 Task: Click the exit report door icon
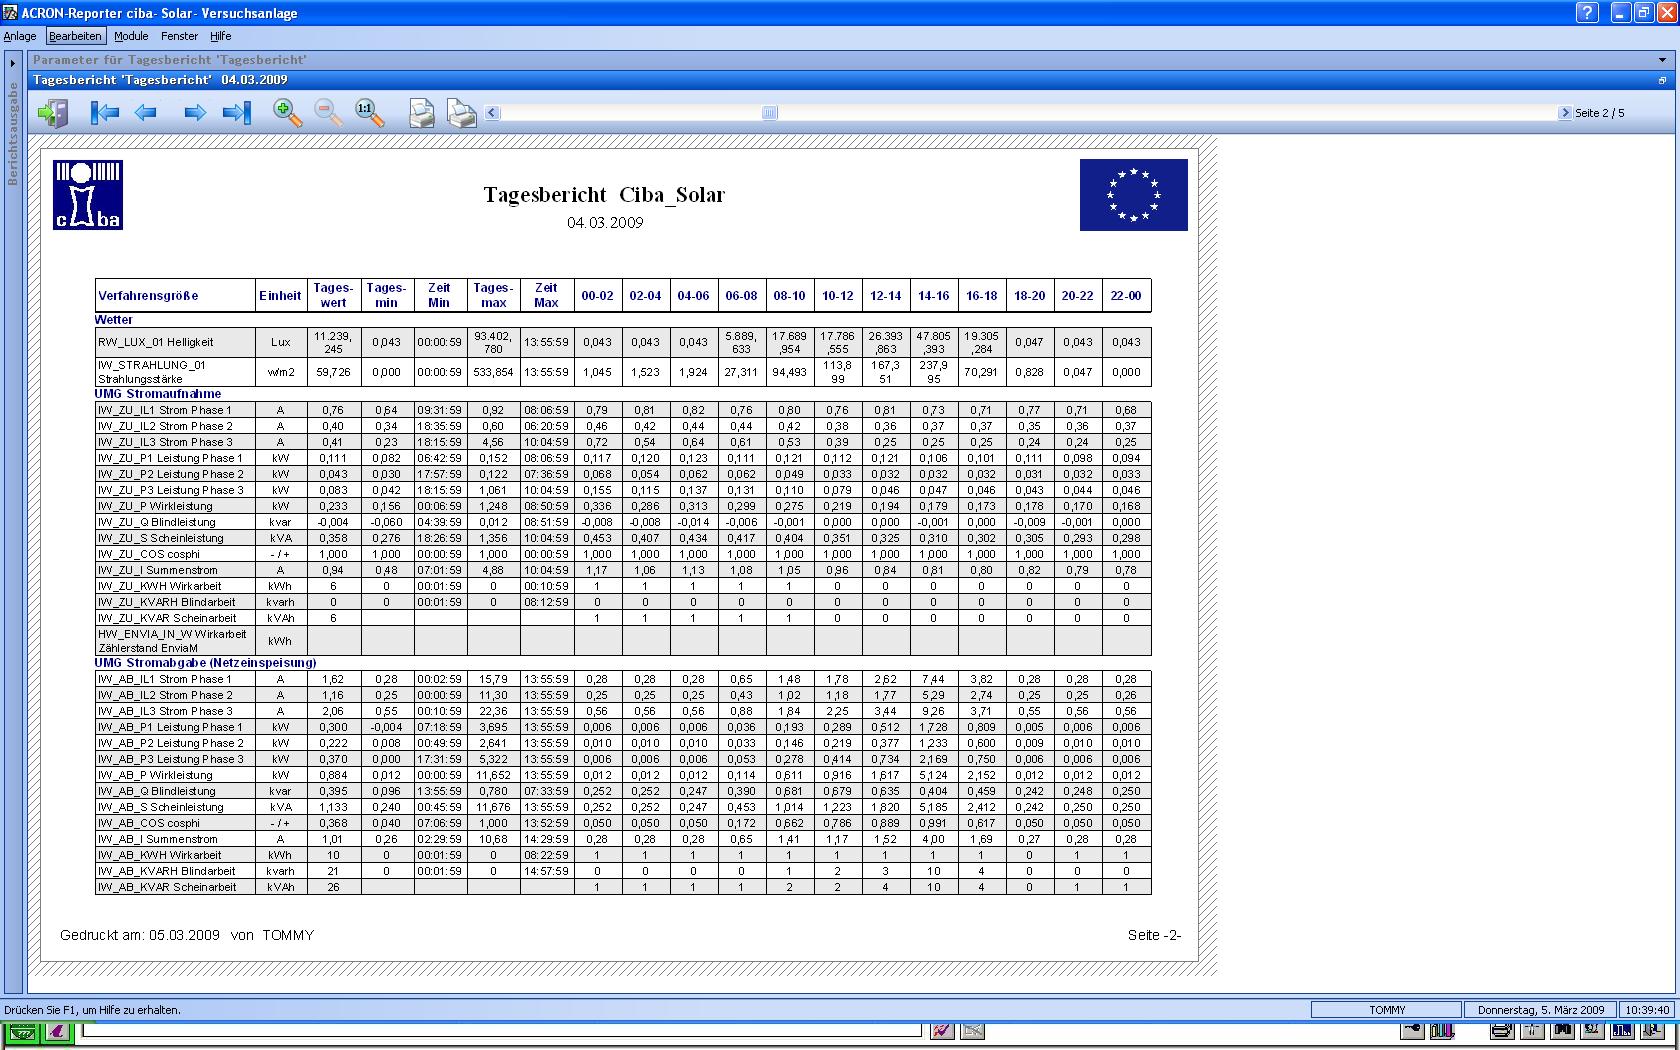53,113
